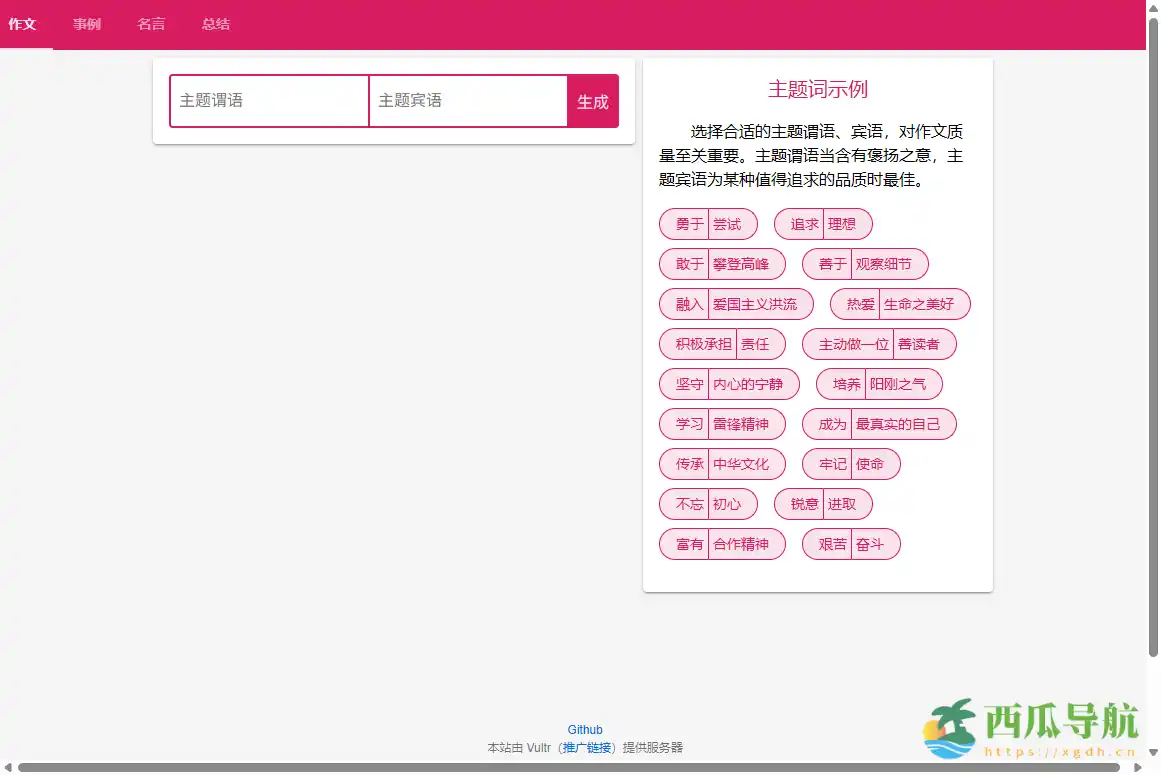Select the 追求理想 example chip

pos(823,223)
